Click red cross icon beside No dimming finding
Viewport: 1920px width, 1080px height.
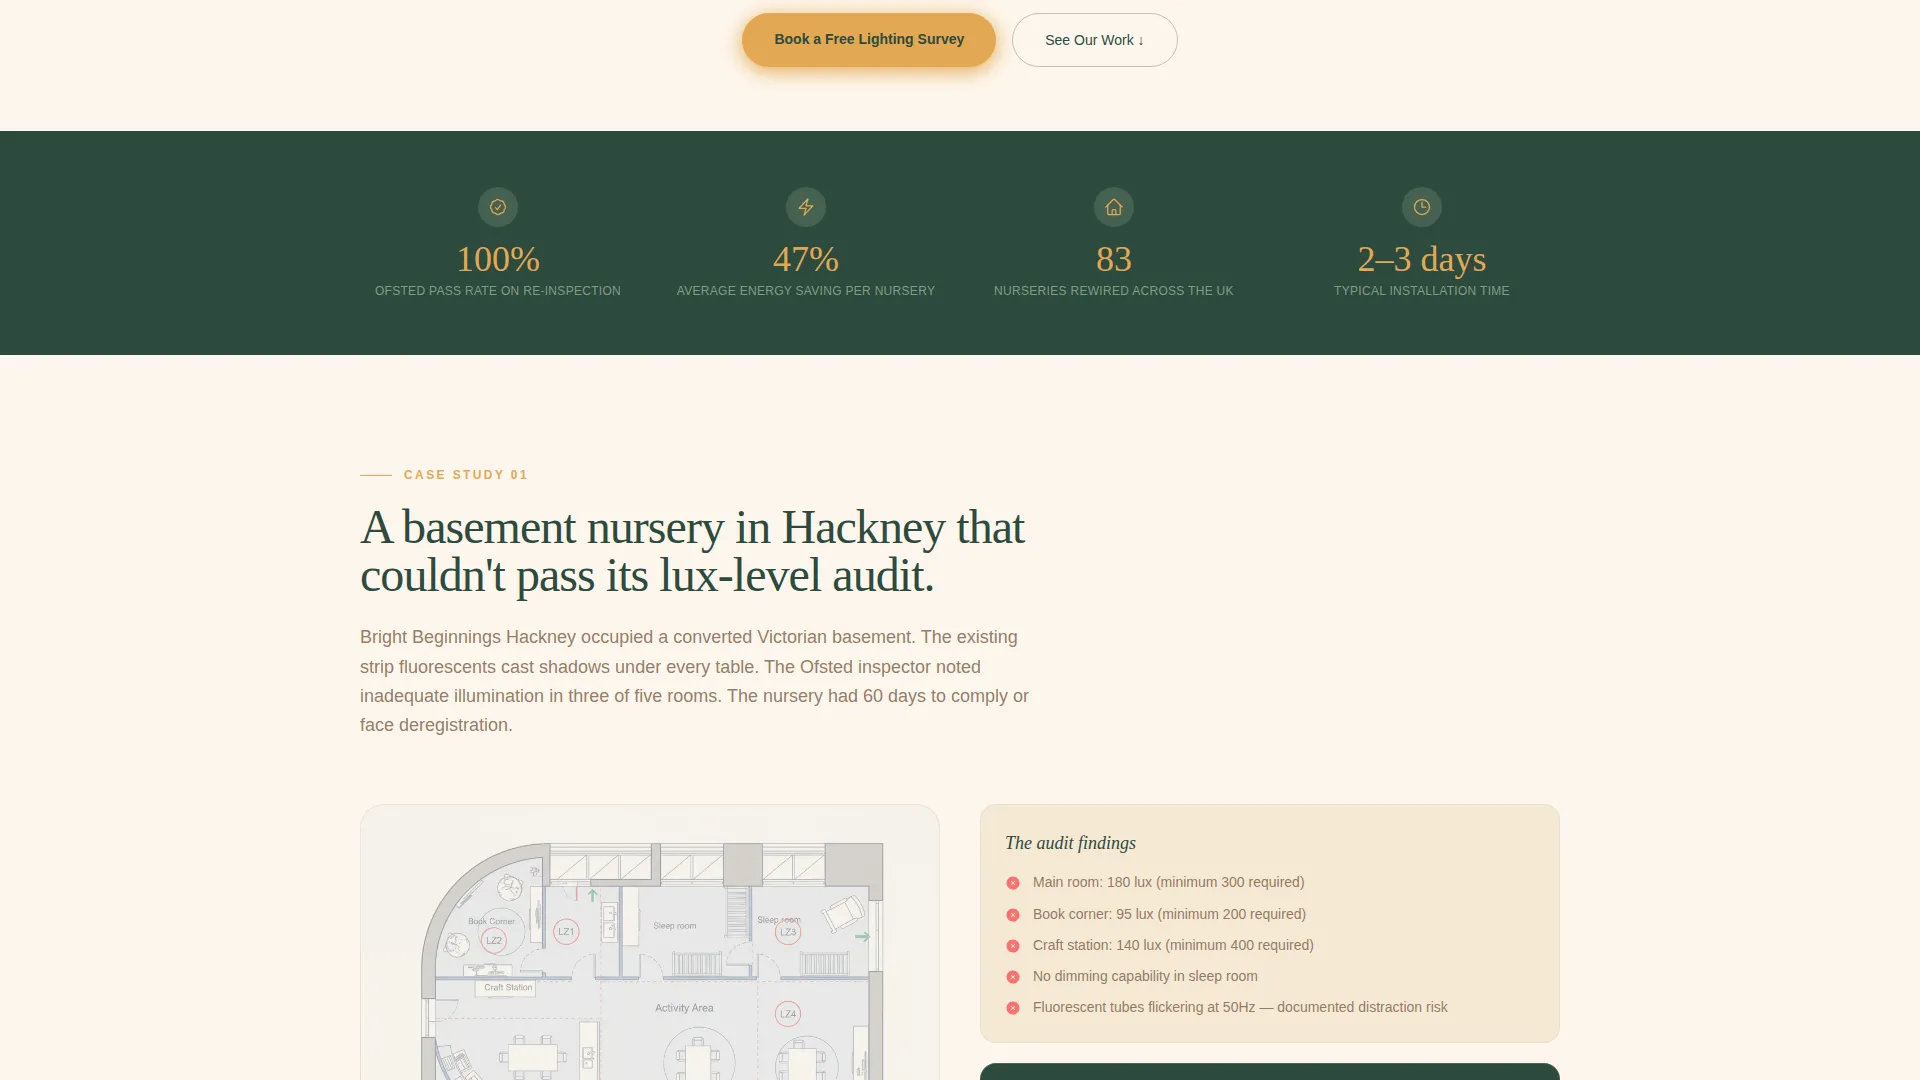click(1013, 977)
